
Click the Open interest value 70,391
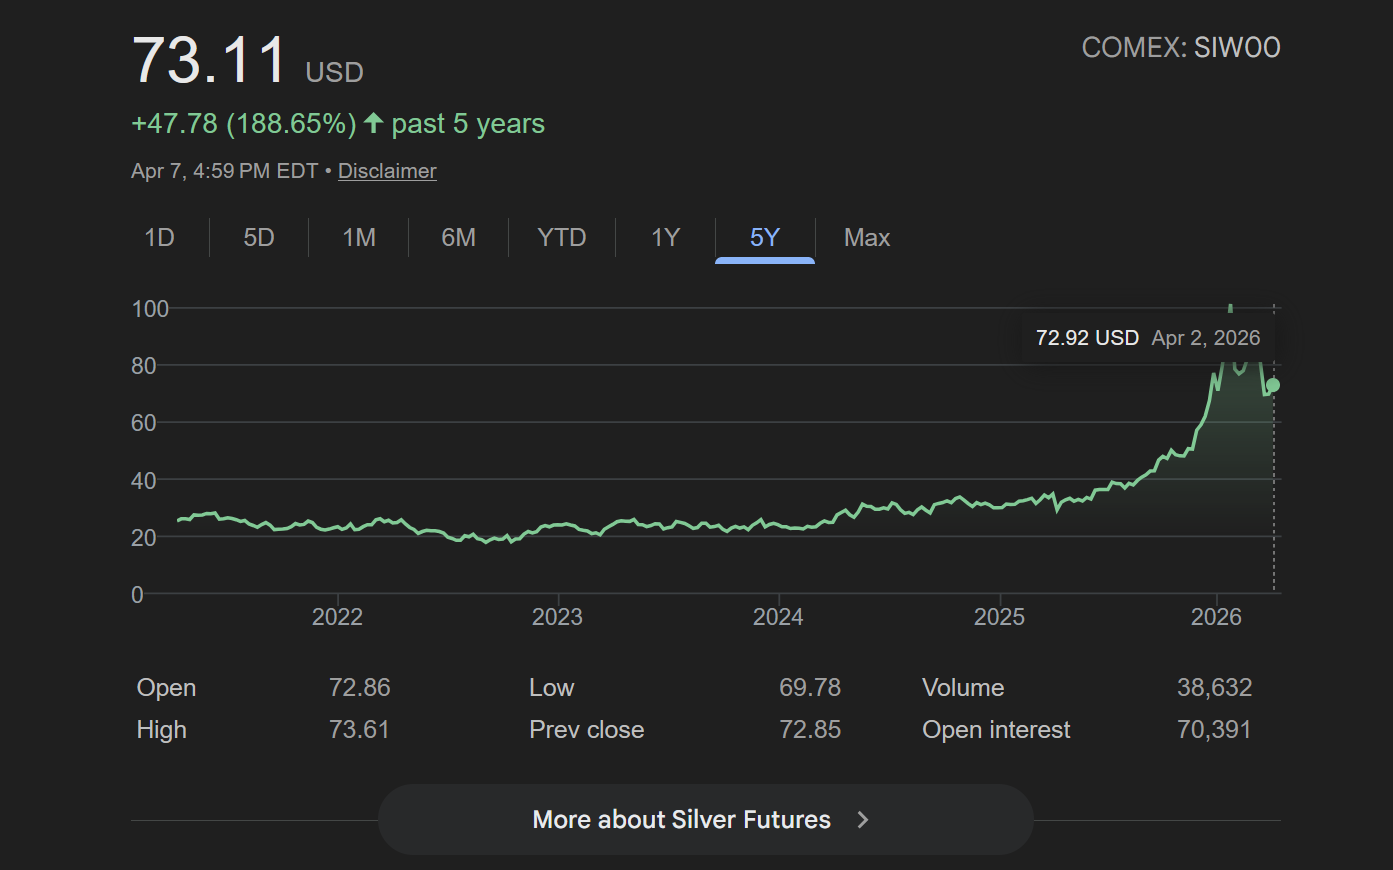(1214, 730)
